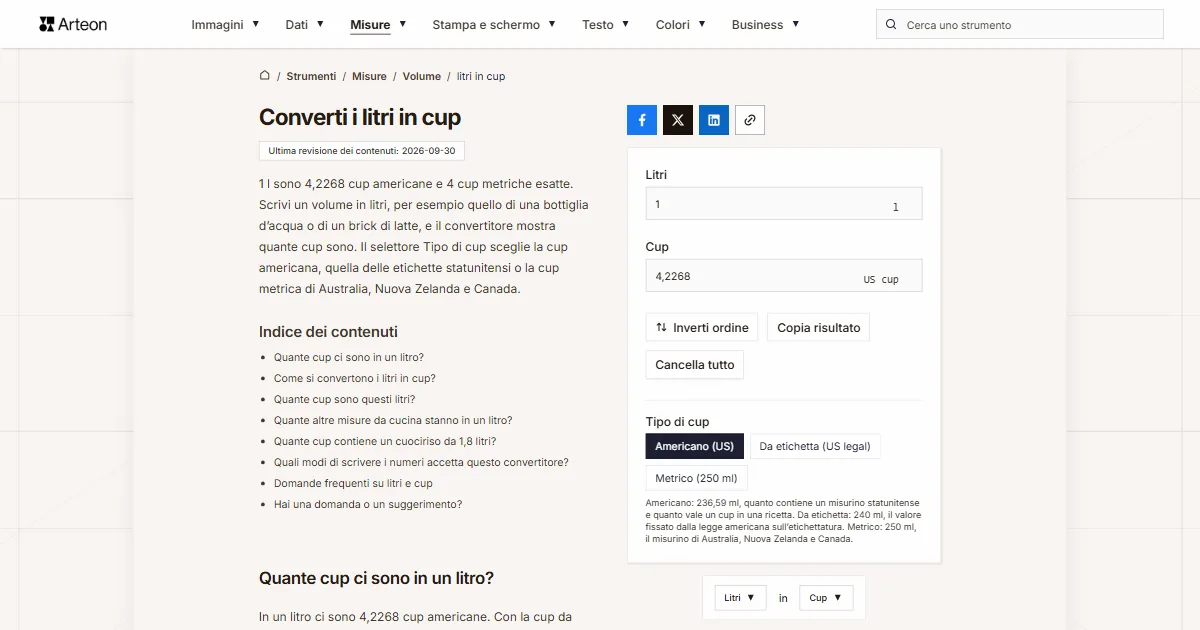Click the 'Tipo di cup' label
The width and height of the screenshot is (1200, 630).
677,422
